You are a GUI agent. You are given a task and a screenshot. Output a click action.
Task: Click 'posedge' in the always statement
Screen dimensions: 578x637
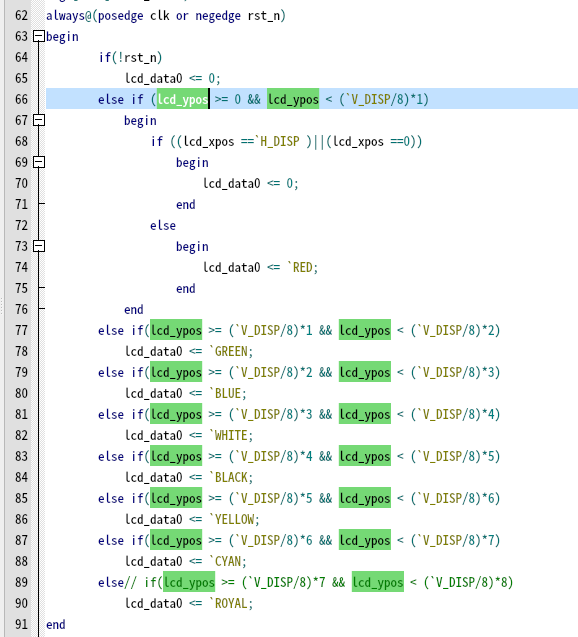tap(121, 16)
